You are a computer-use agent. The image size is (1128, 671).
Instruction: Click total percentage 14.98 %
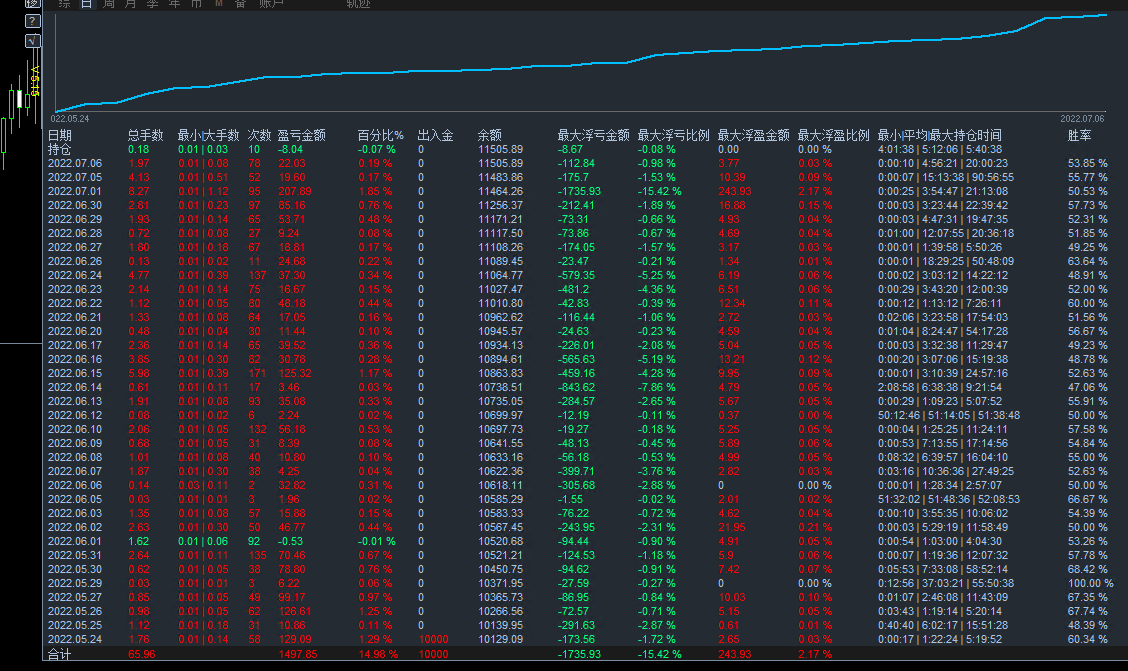(378, 654)
